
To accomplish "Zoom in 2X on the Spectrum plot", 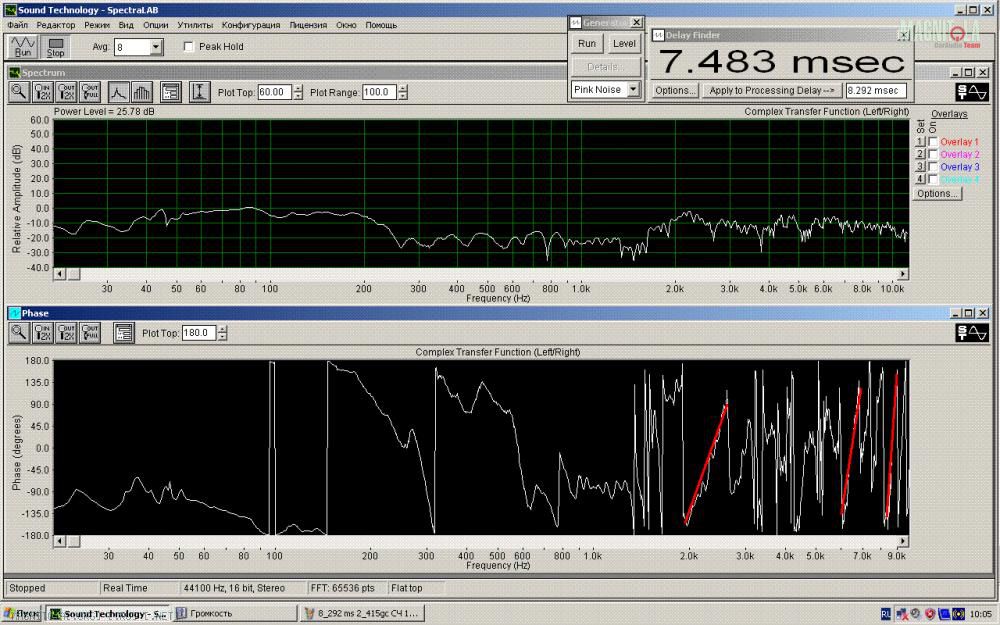I will pos(43,92).
